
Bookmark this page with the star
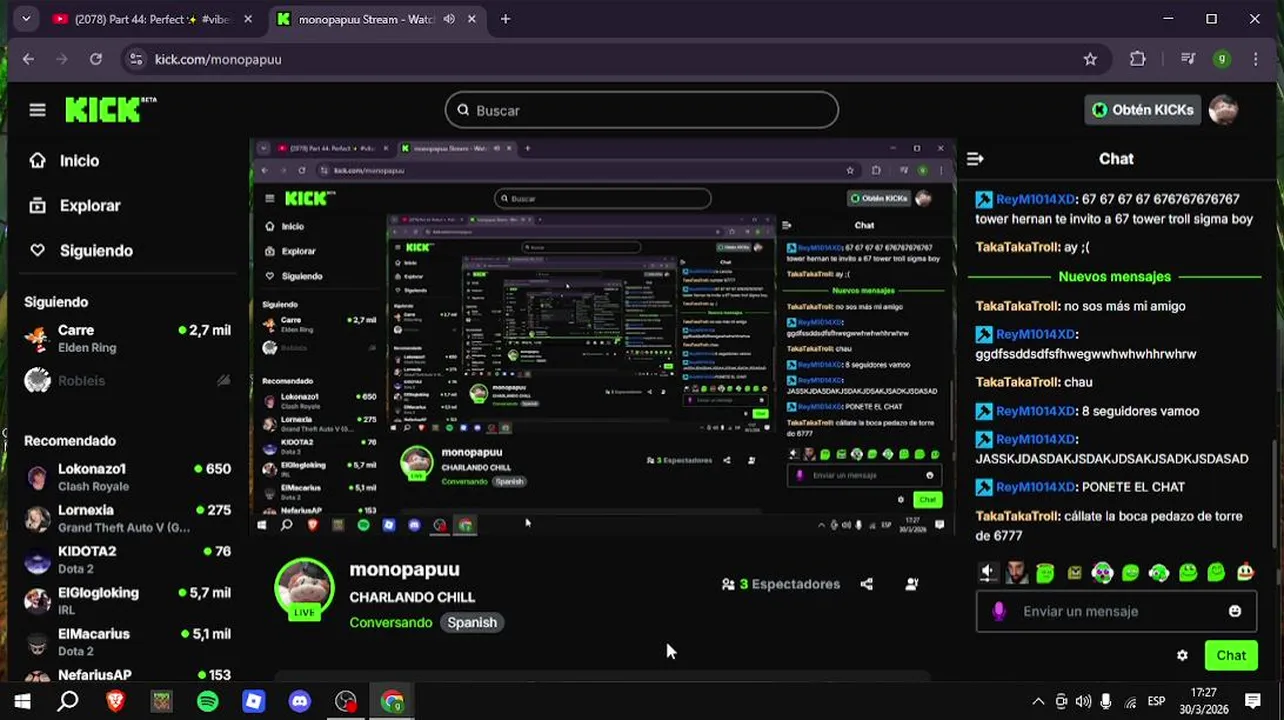point(1090,59)
